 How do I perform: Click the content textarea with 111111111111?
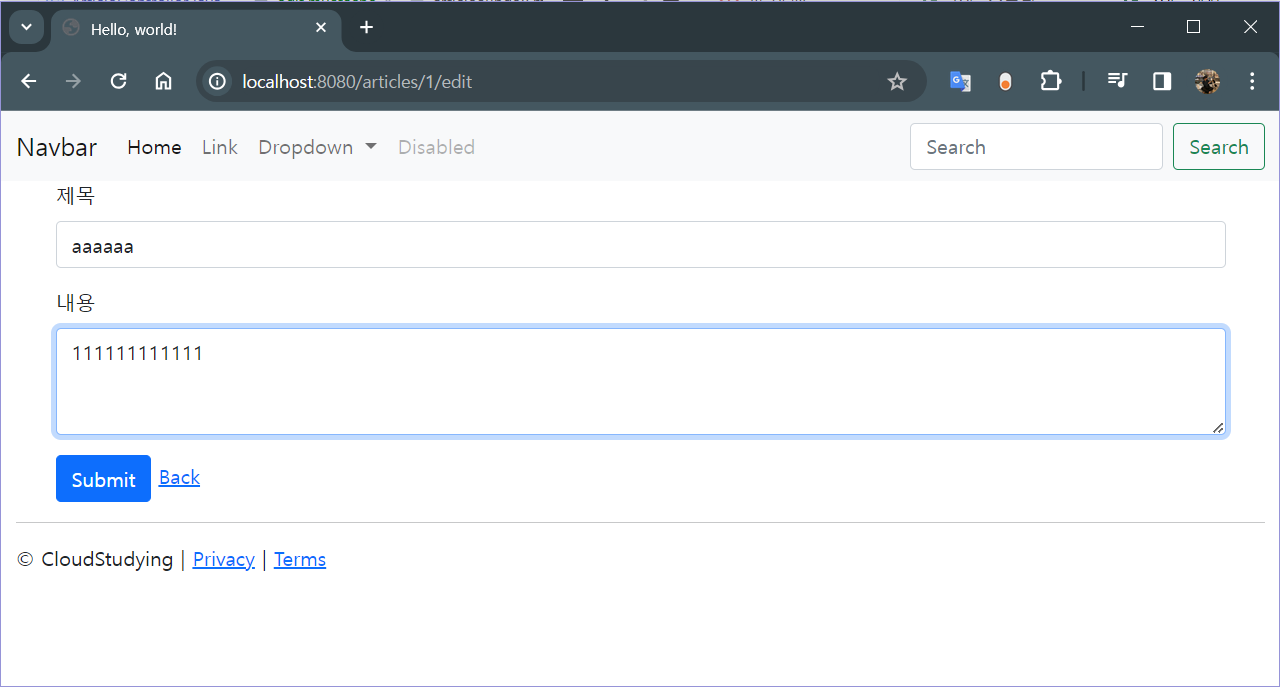point(641,382)
